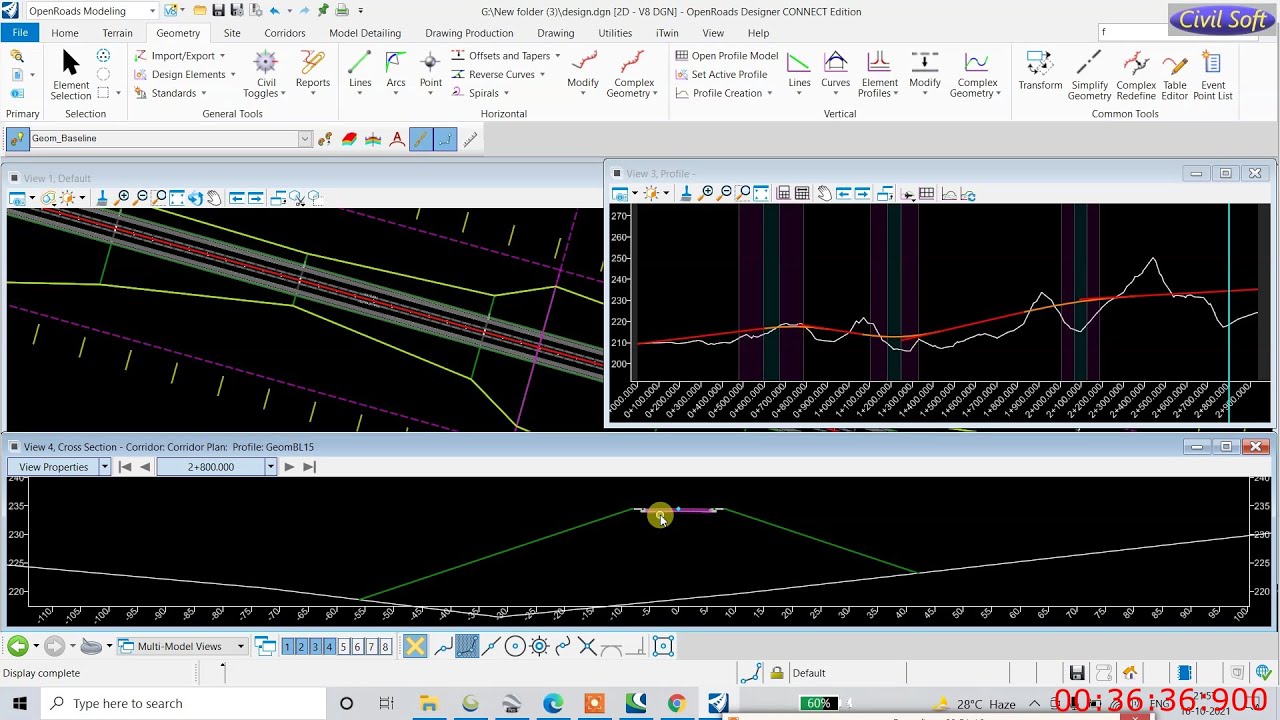Click Update View brush in View 3 Profile
Screen dimensions: 1280x720
pos(685,193)
